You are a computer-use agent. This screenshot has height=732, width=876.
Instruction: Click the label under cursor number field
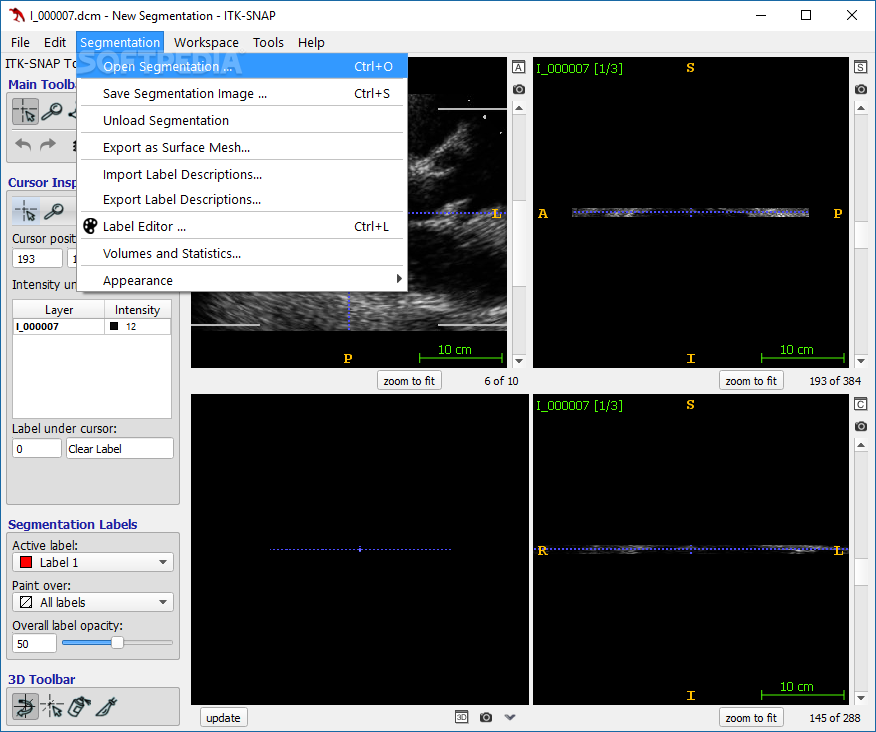[x=37, y=448]
